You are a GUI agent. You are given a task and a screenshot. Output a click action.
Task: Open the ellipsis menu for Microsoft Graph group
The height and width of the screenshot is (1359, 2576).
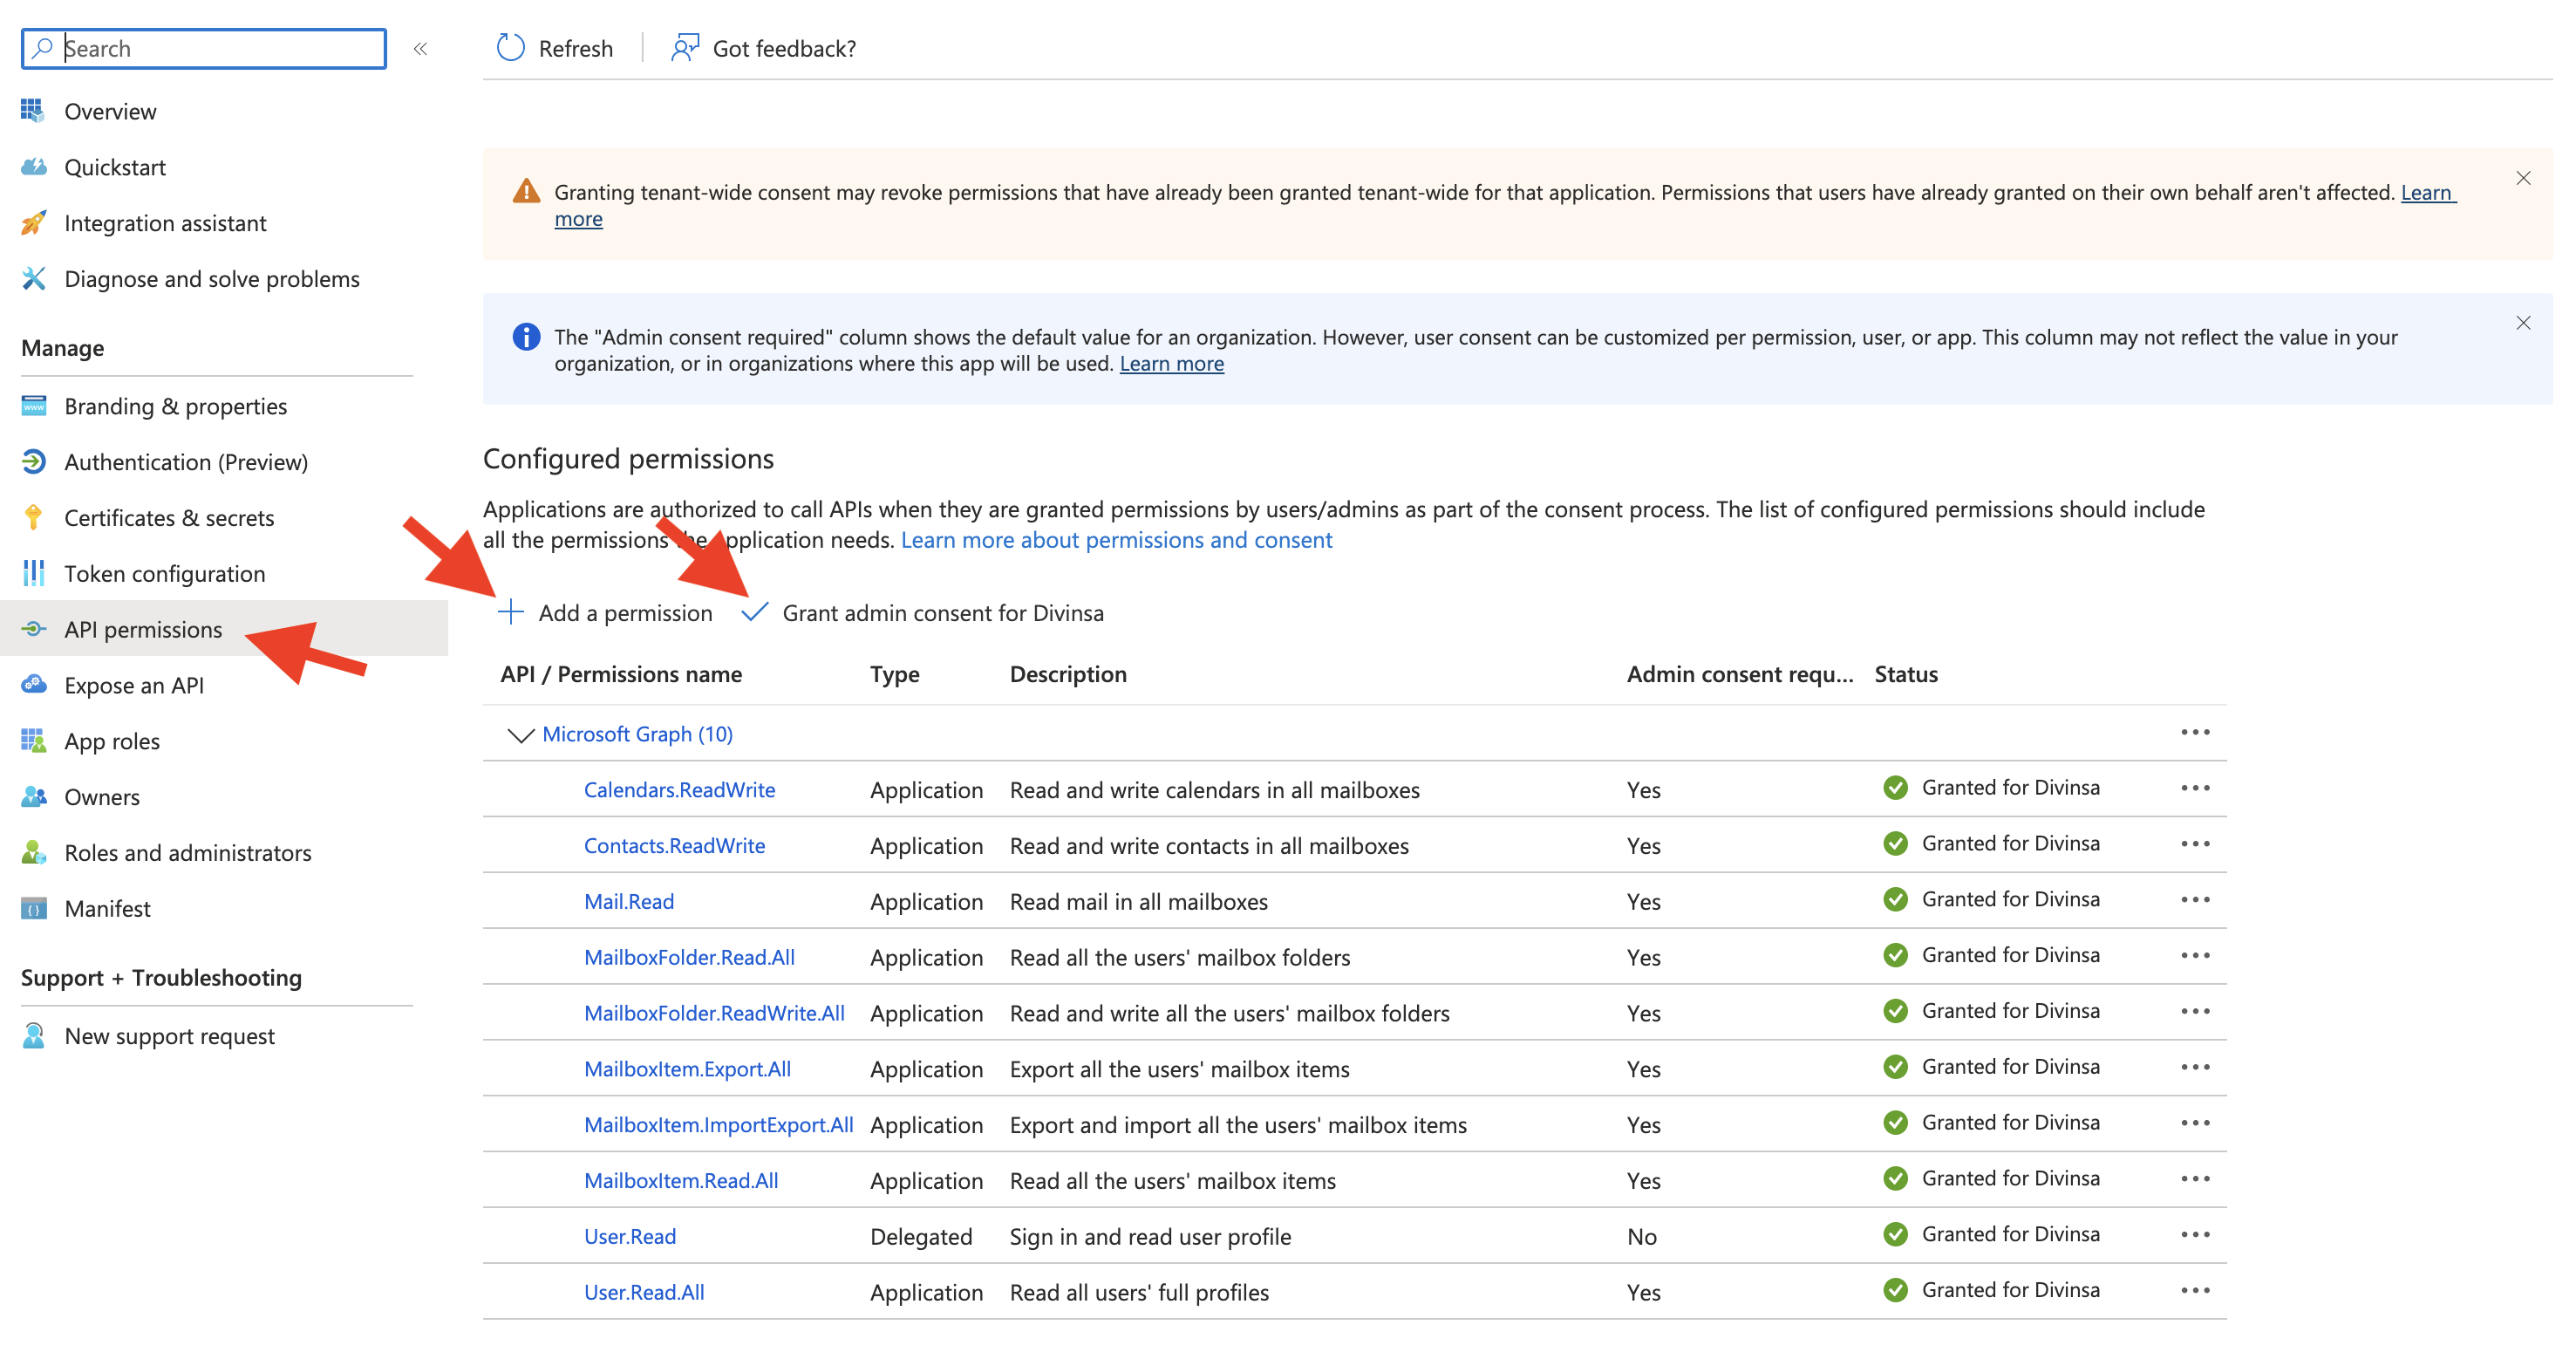[x=2196, y=733]
